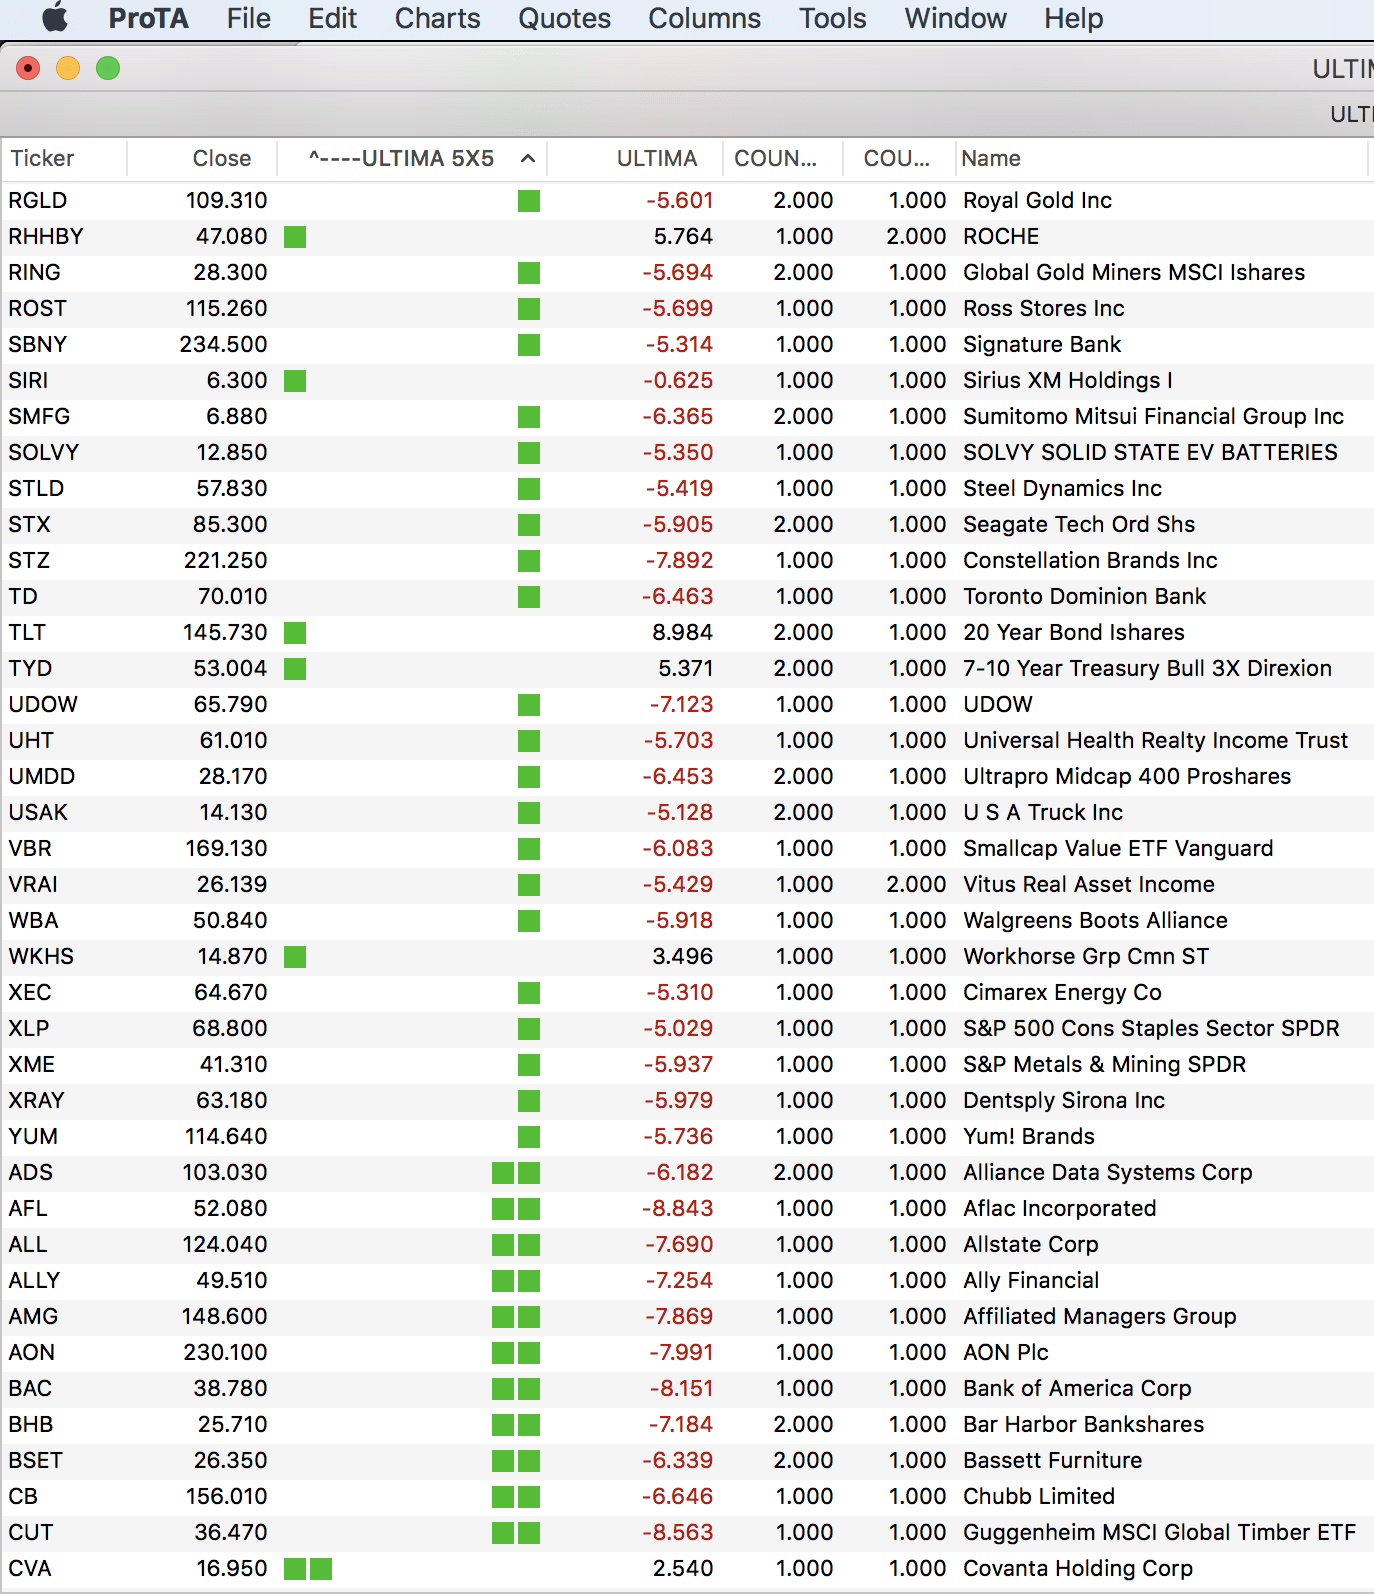Click the green signal square for RGLD

point(529,201)
